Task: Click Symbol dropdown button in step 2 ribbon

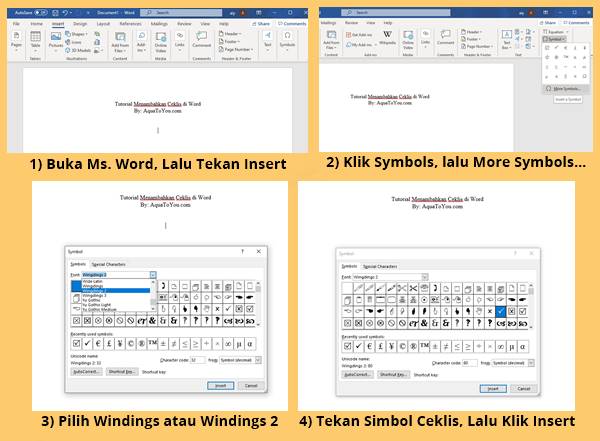Action: [x=554, y=39]
